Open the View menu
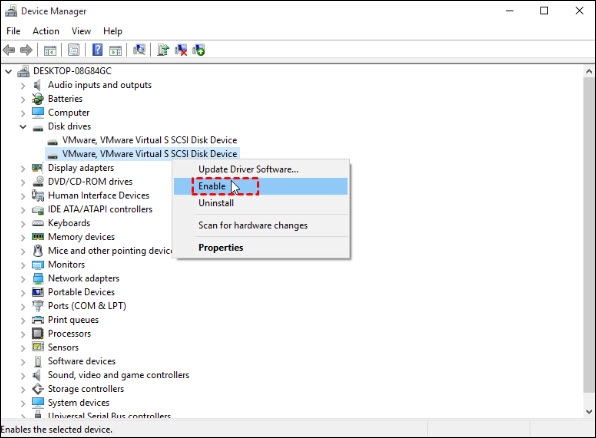Screen dimensions: 596x438 [x=81, y=31]
